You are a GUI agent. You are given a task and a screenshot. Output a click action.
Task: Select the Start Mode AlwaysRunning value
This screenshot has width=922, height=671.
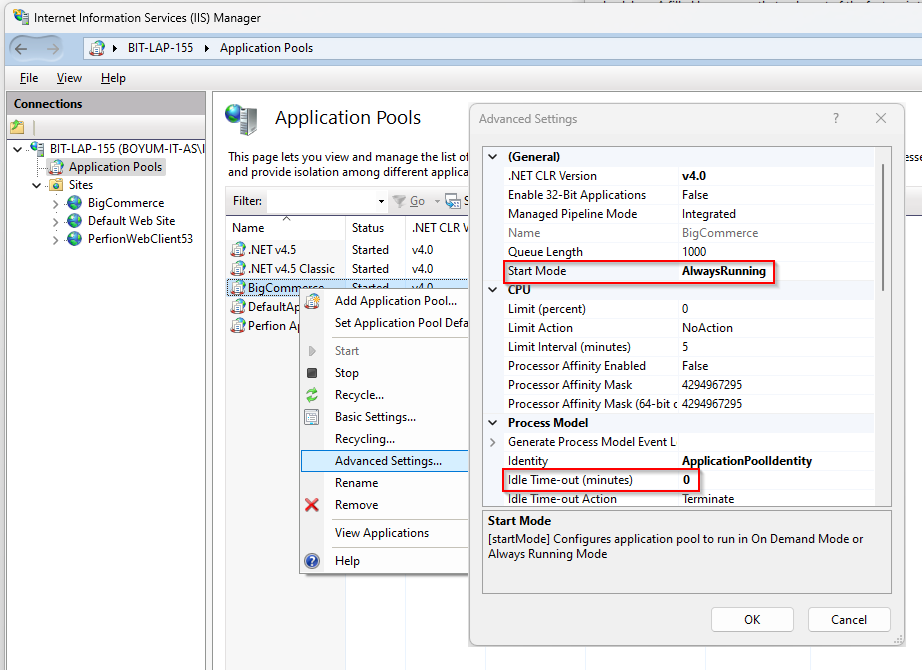(723, 271)
